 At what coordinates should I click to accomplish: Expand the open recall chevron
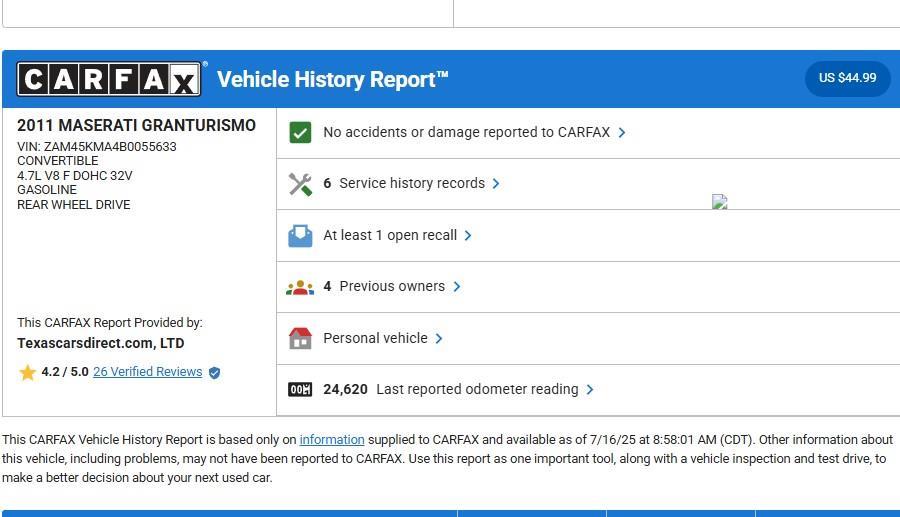point(468,236)
